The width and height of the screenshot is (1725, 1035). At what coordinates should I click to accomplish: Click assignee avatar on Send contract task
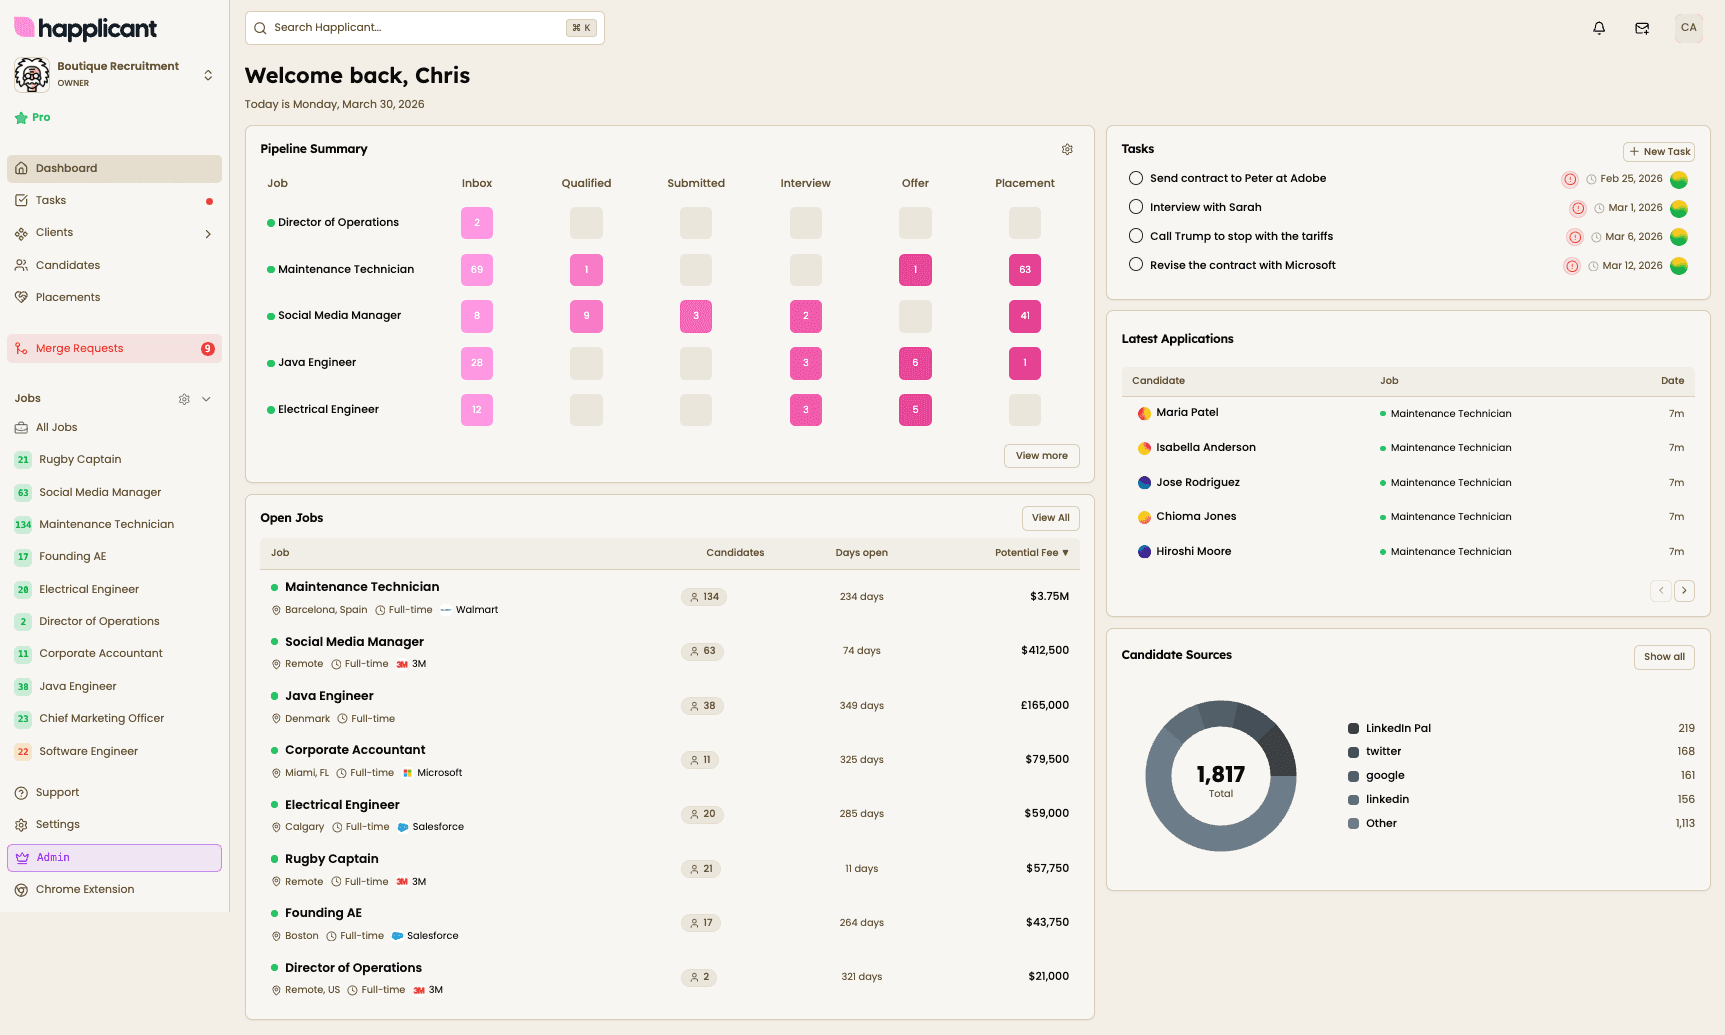tap(1679, 179)
